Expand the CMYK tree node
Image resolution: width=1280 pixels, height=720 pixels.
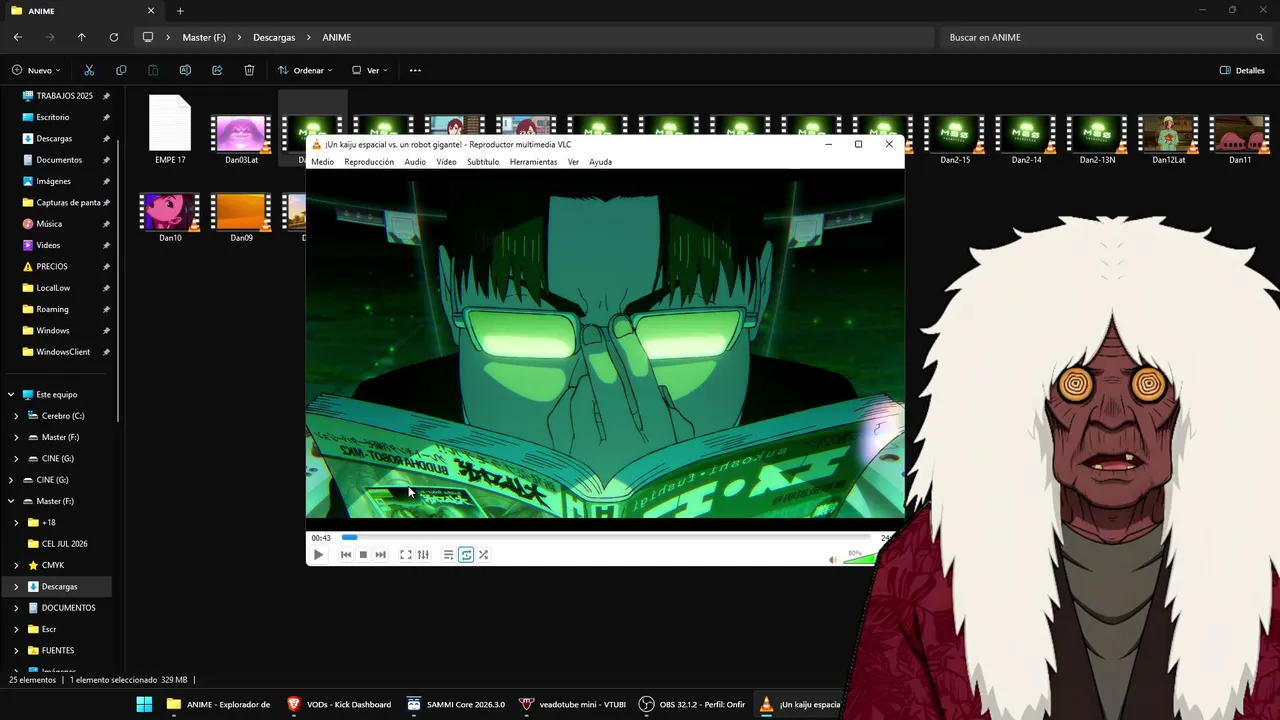coord(16,565)
